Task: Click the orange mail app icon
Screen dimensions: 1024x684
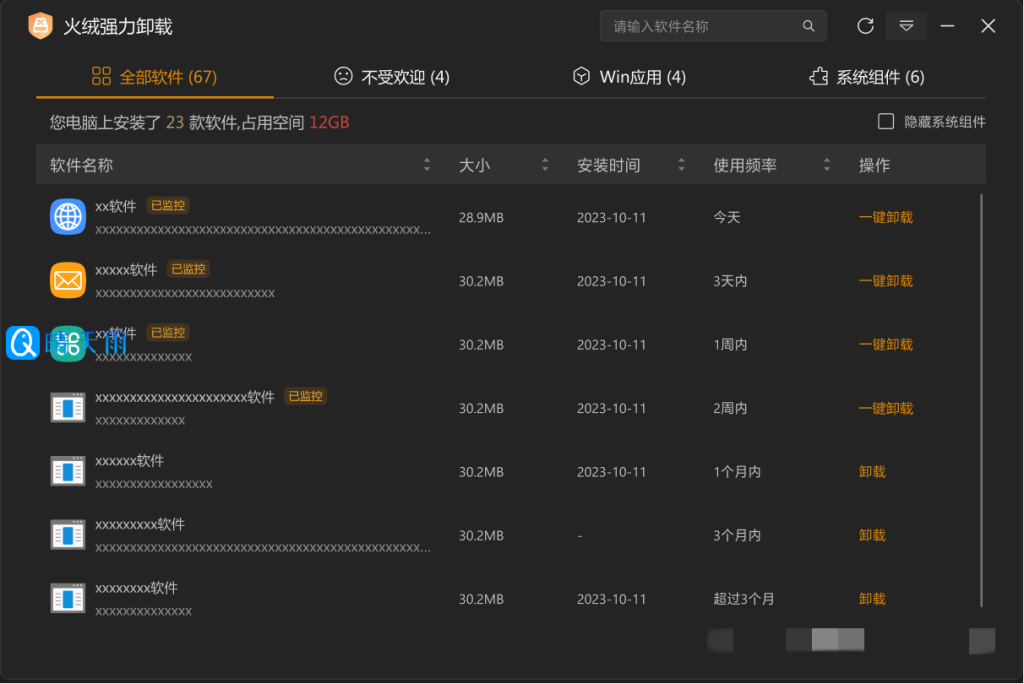Action: pyautogui.click(x=68, y=281)
